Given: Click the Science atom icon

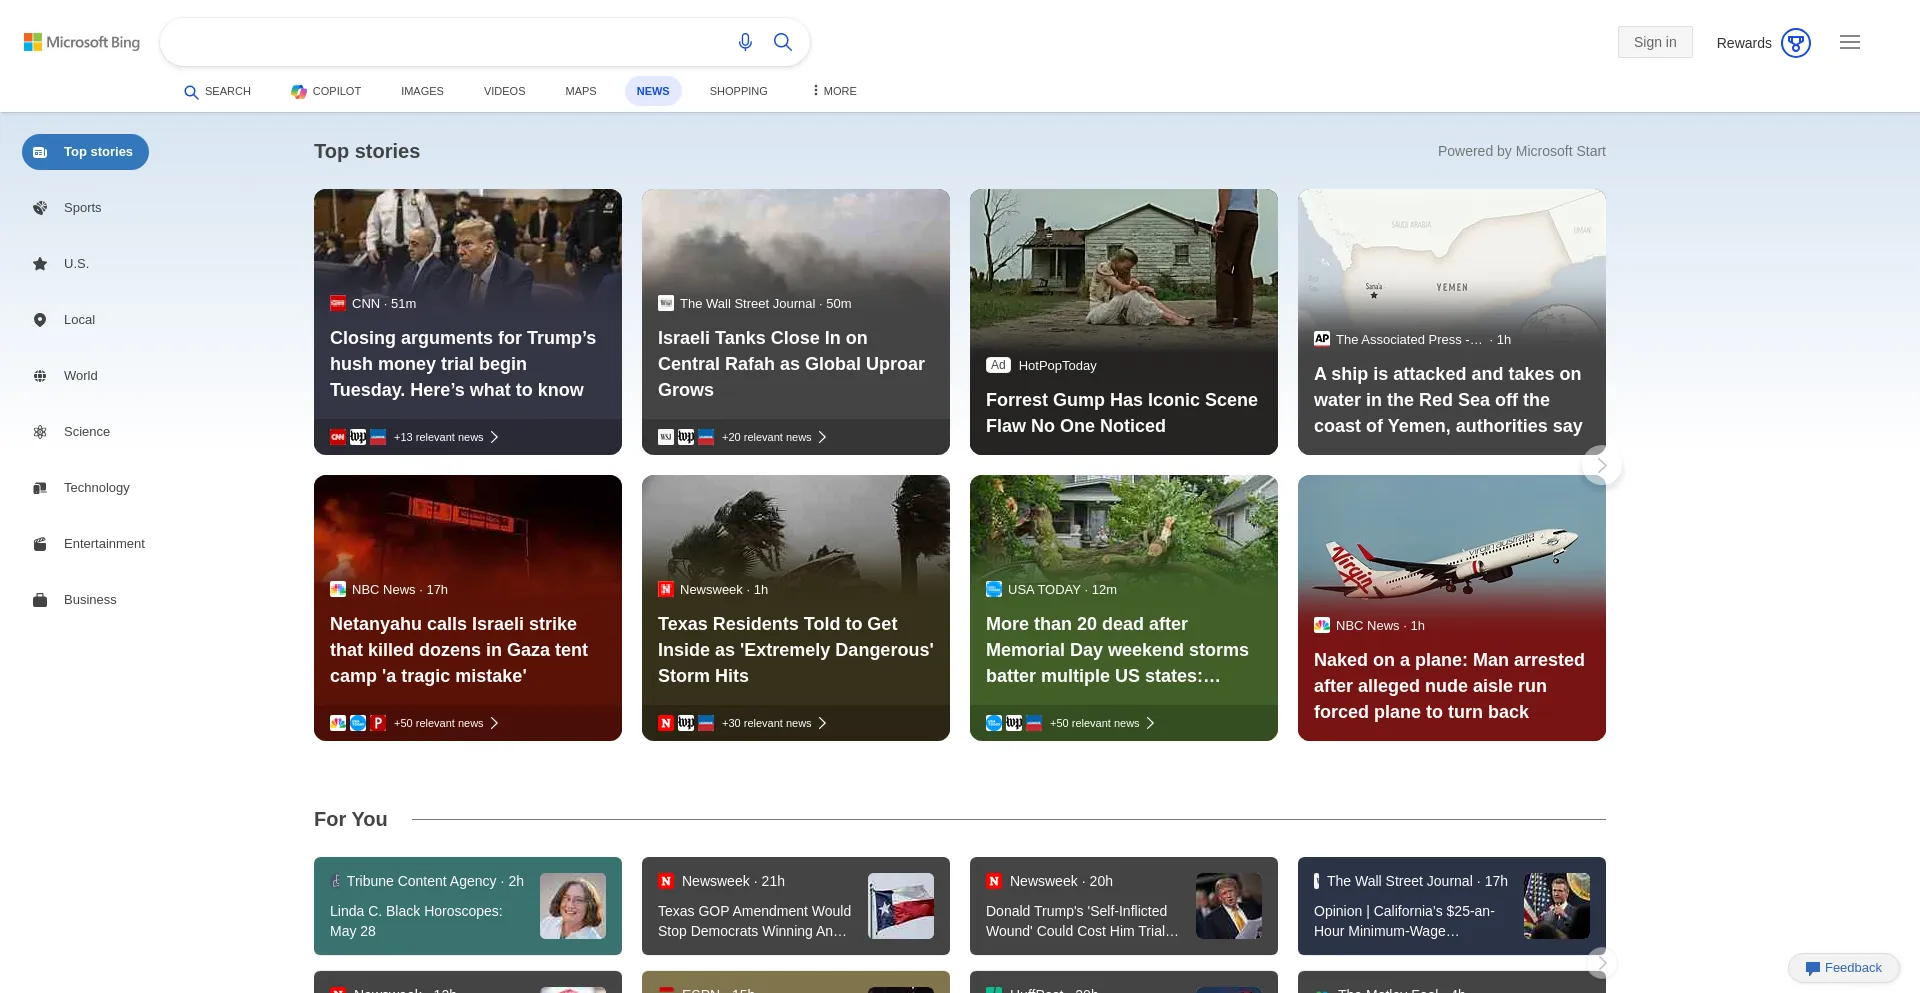Looking at the screenshot, I should (40, 432).
